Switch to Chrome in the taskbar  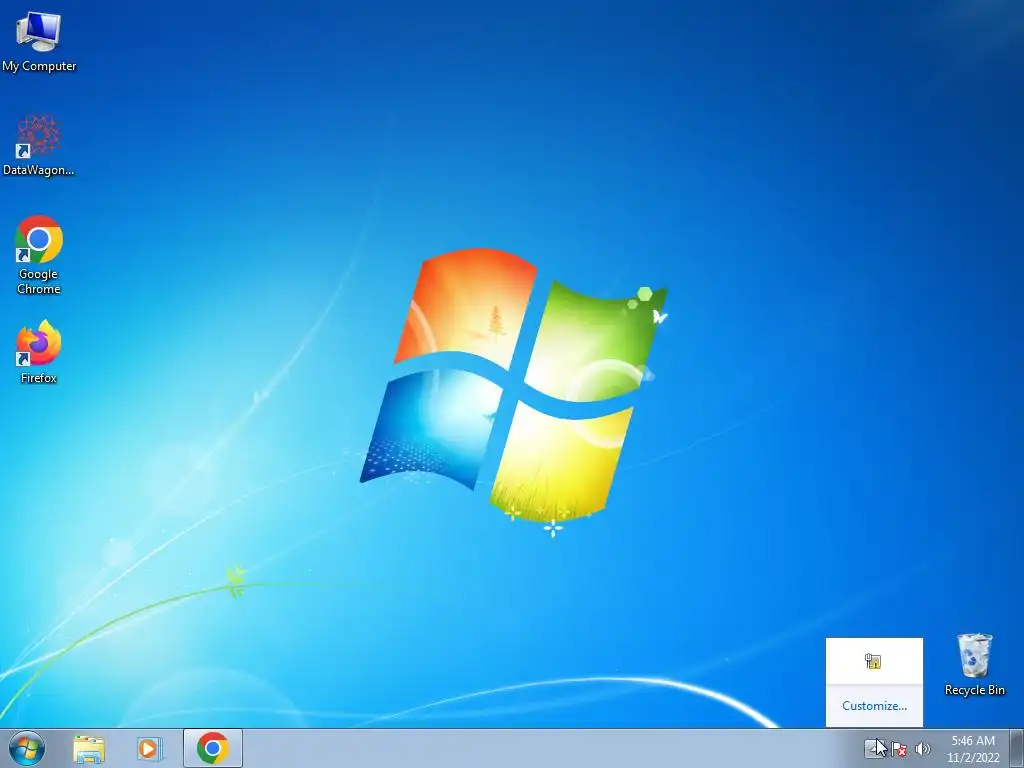click(x=213, y=748)
